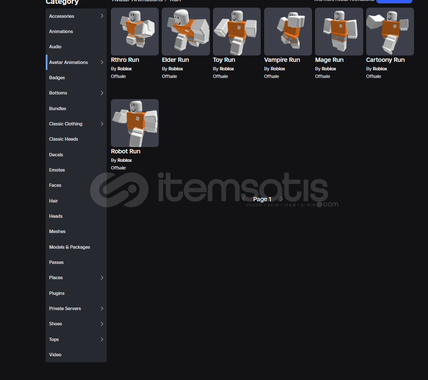428x380 pixels.
Task: Expand the Avatar Animations category chevron
Action: coord(102,62)
